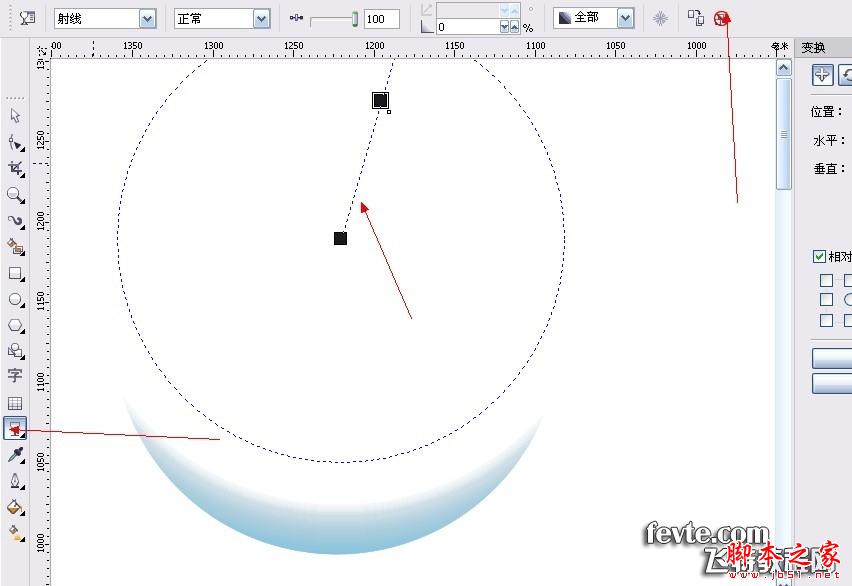Click the transparency midpoint value field 100
852x586 pixels.
pos(381,19)
